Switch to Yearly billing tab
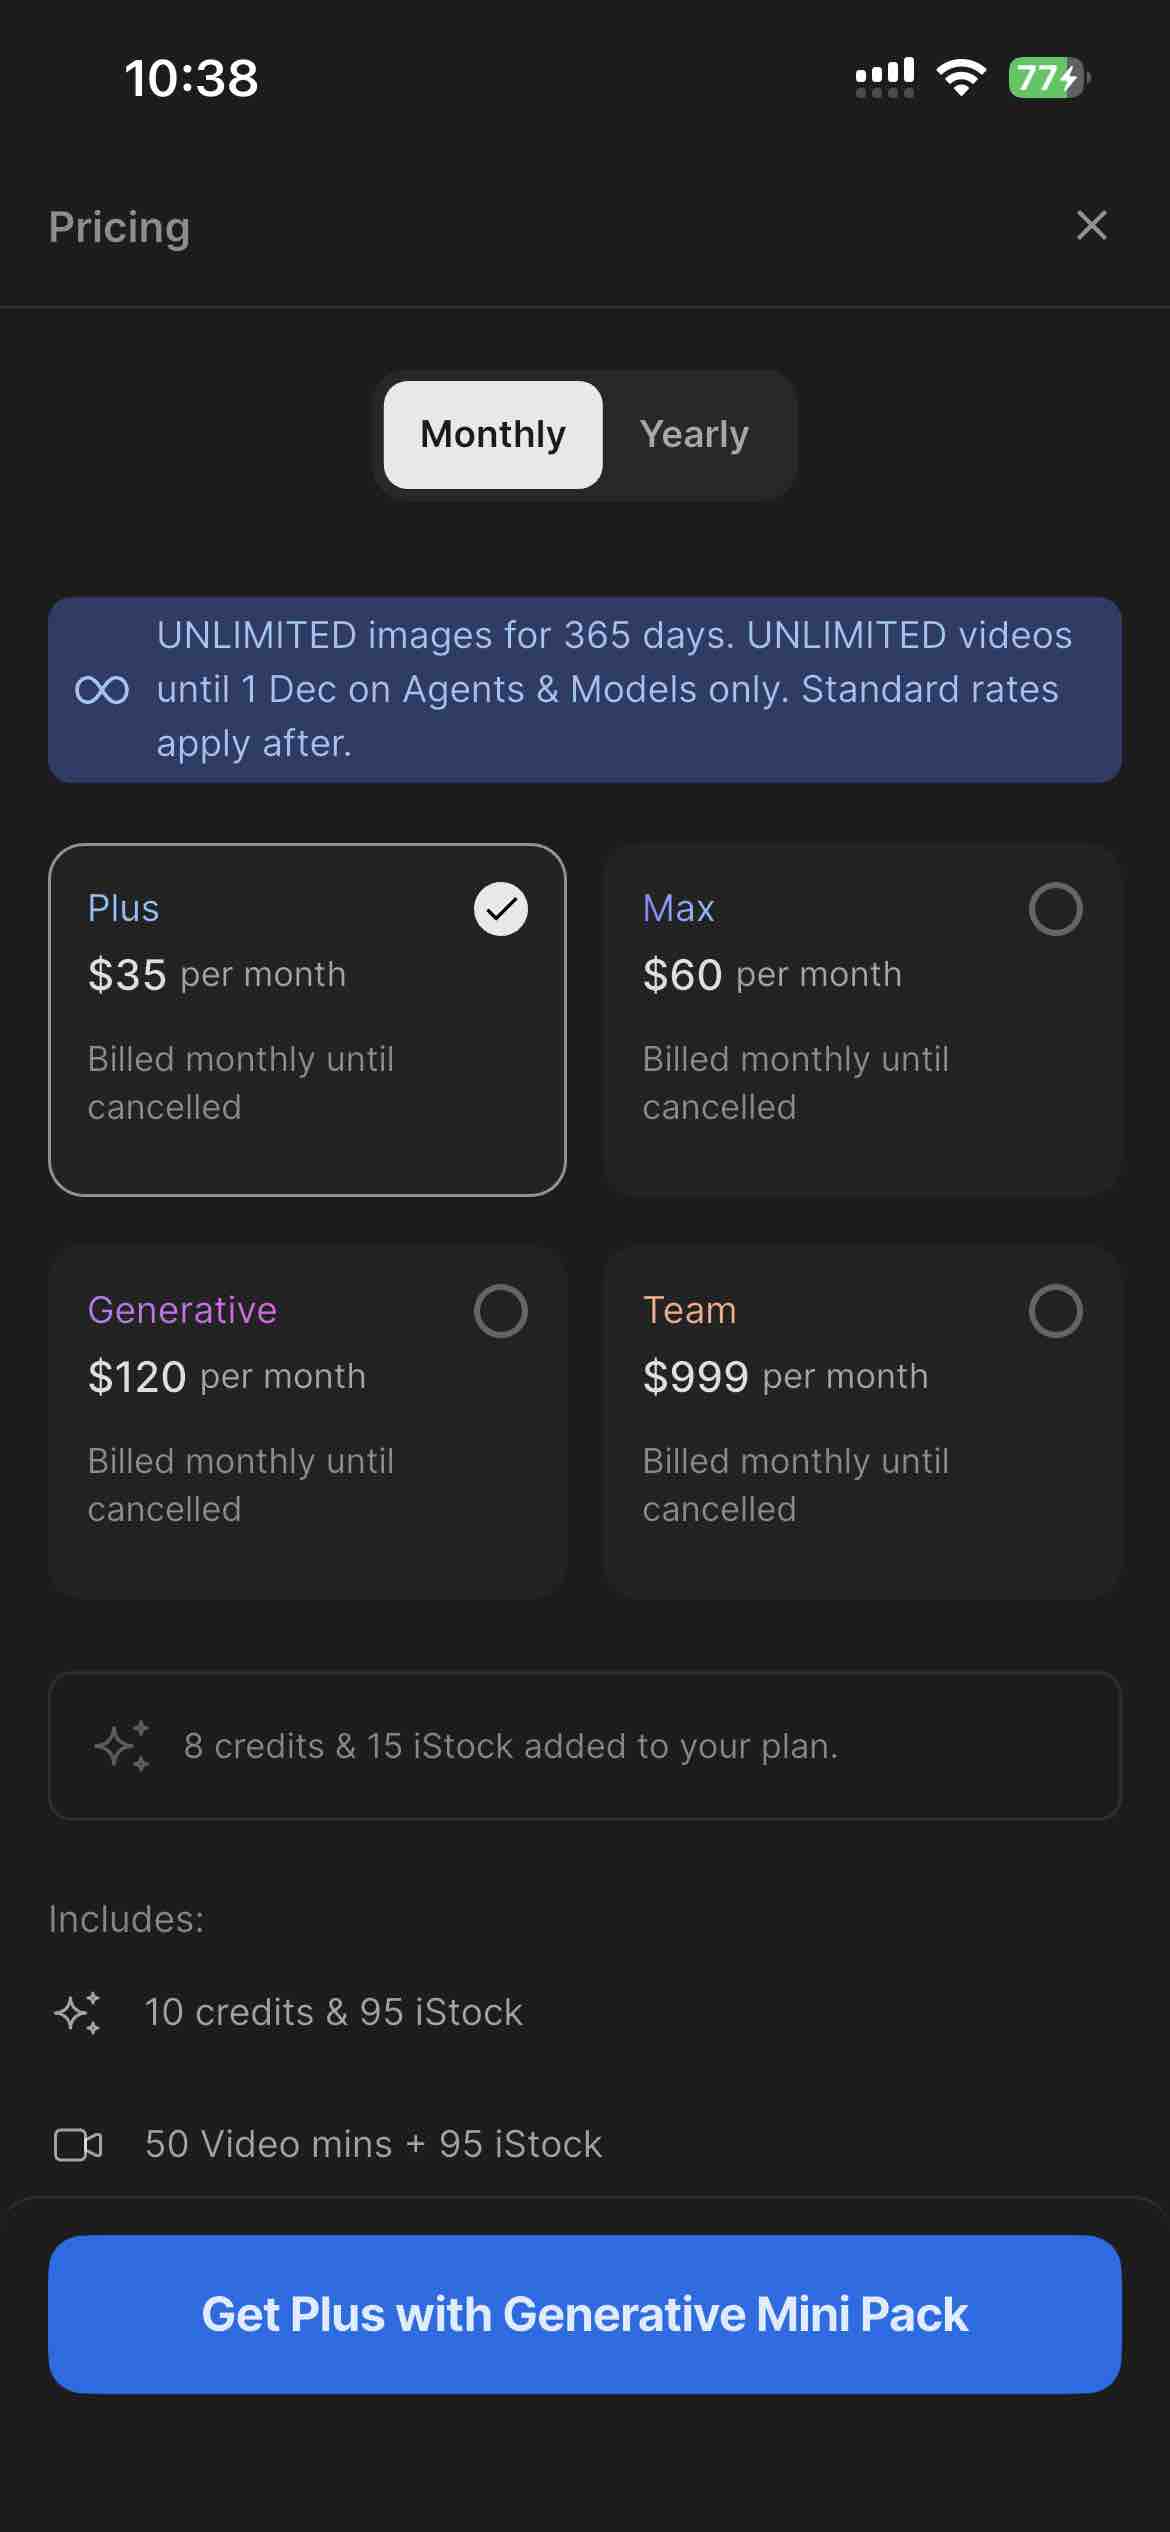 pyautogui.click(x=694, y=435)
